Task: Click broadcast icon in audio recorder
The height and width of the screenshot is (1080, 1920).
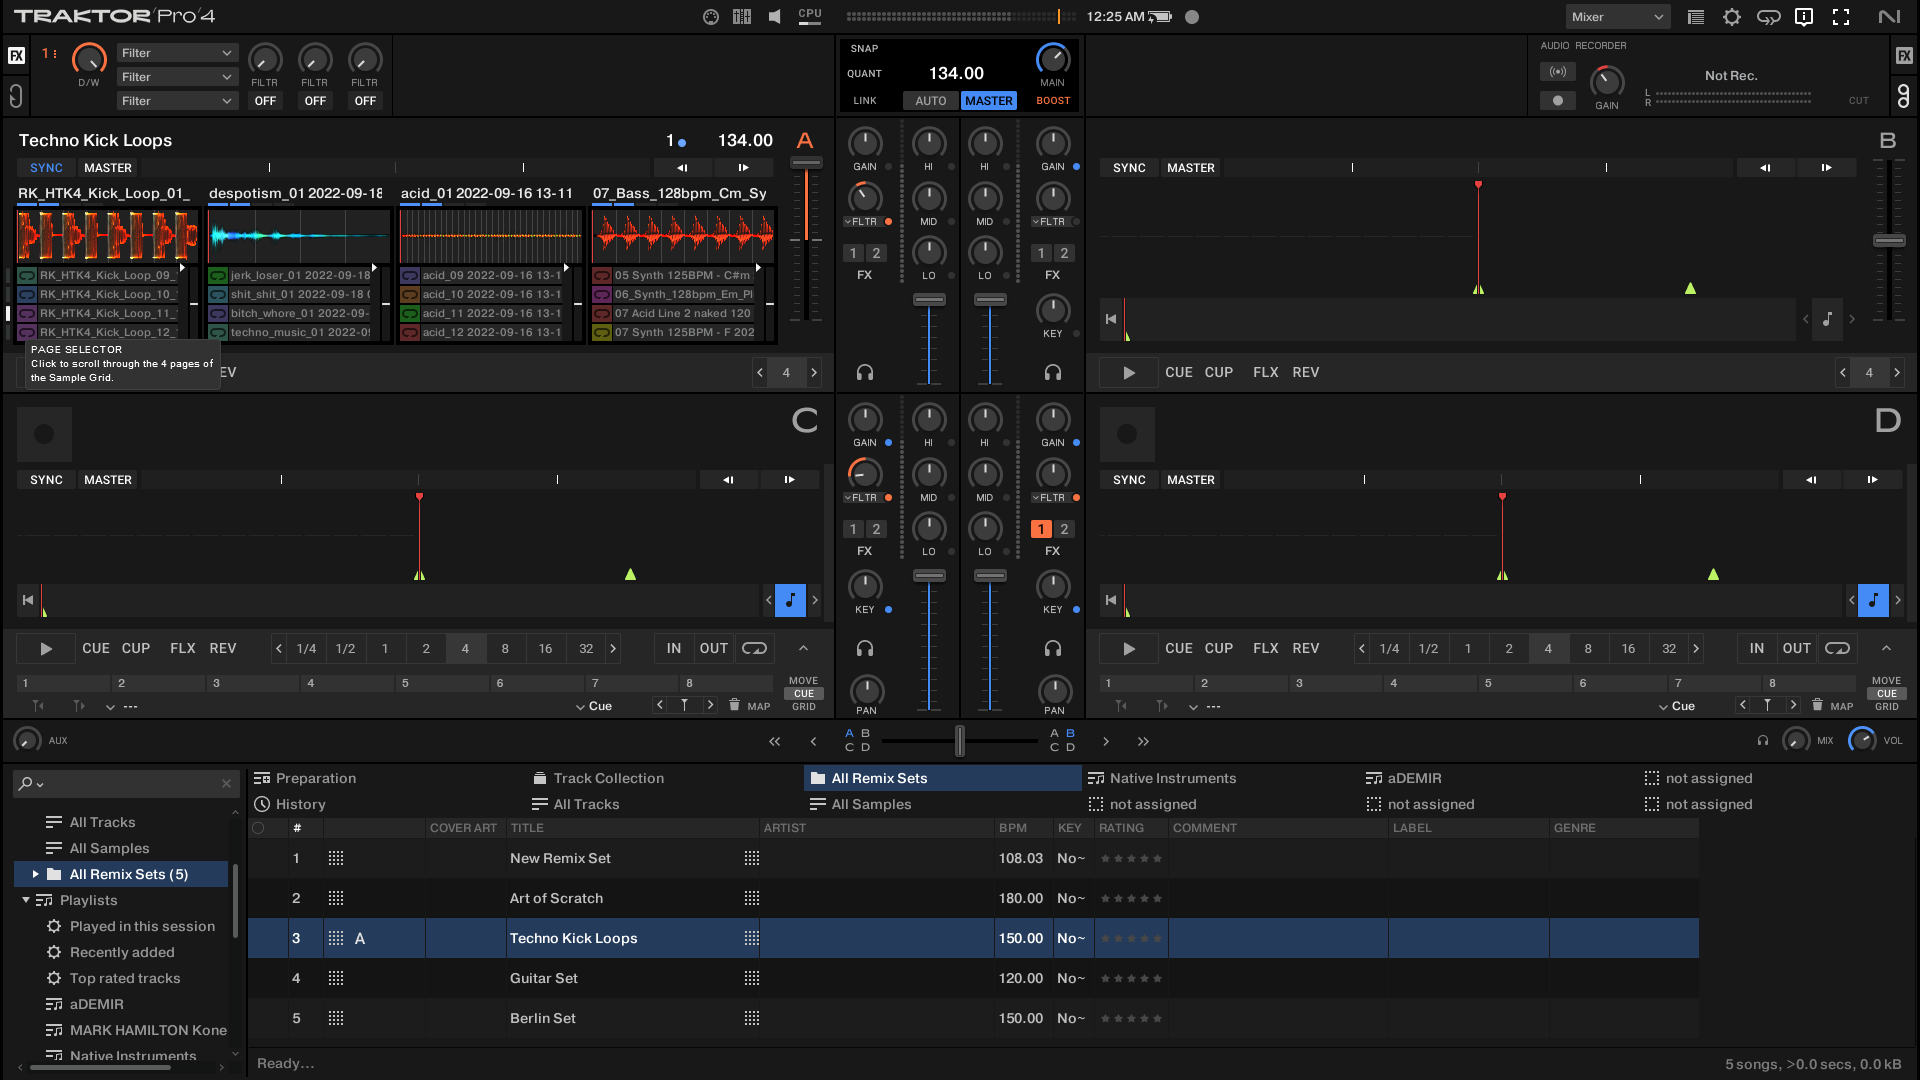Action: pos(1558,72)
